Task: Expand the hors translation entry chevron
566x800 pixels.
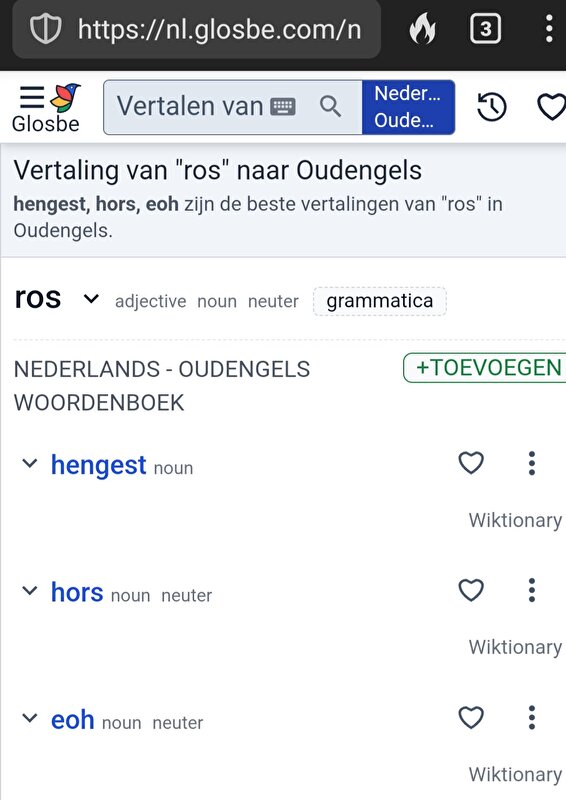Action: pos(30,590)
